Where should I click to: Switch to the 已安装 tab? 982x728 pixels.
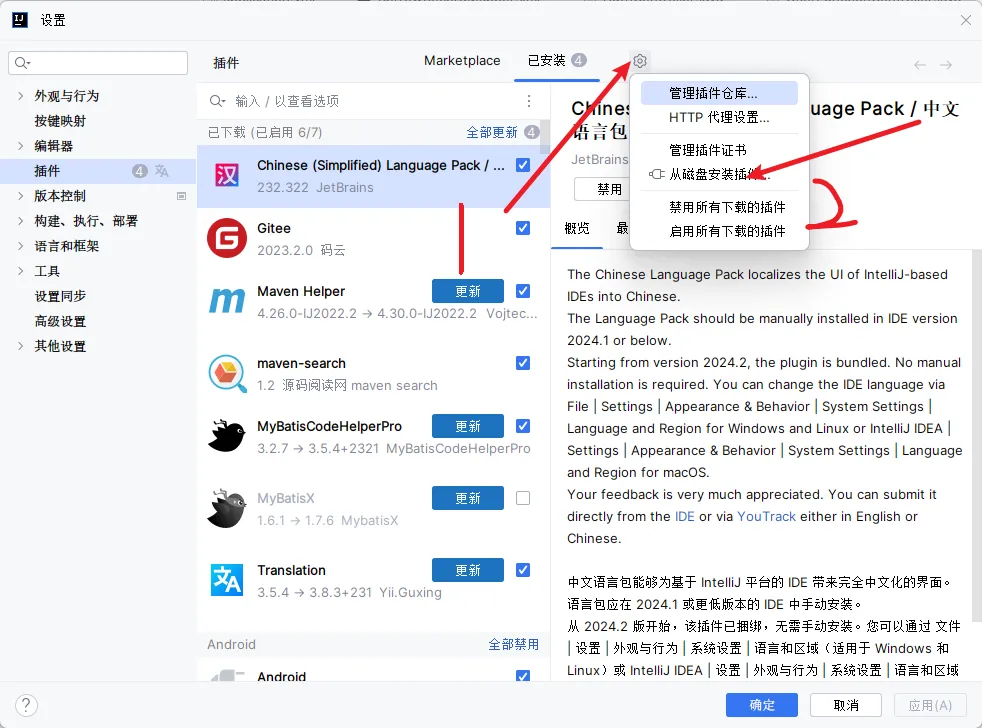point(557,61)
